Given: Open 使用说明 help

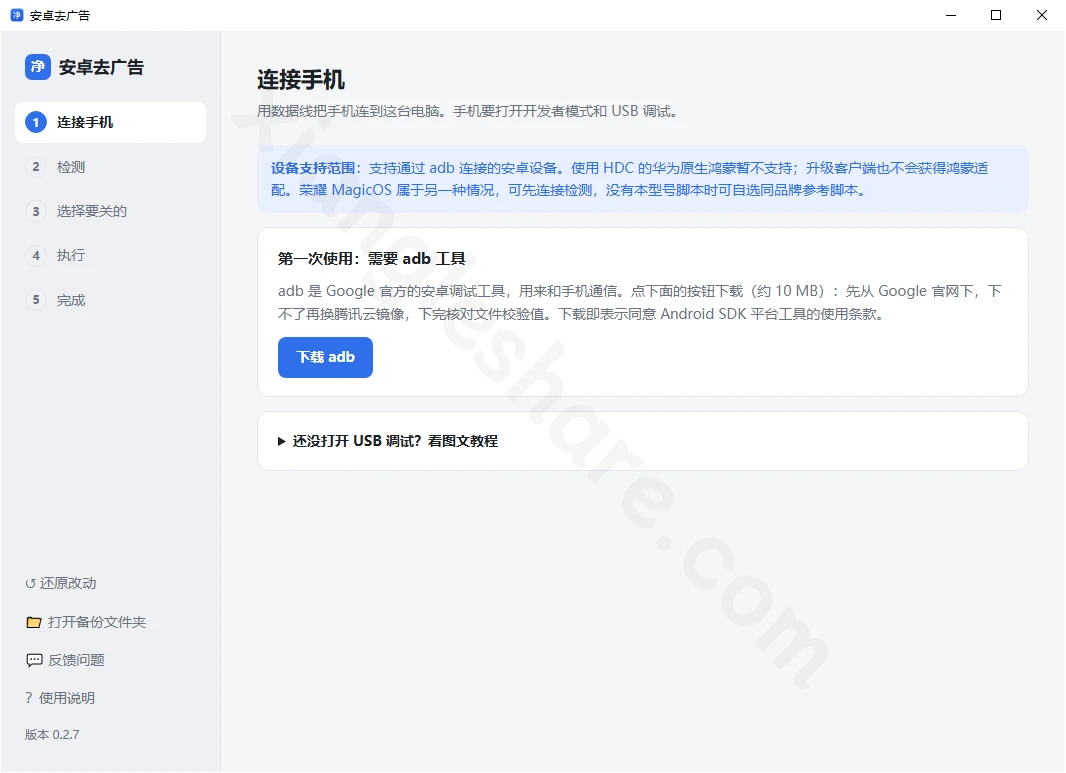Looking at the screenshot, I should (60, 698).
